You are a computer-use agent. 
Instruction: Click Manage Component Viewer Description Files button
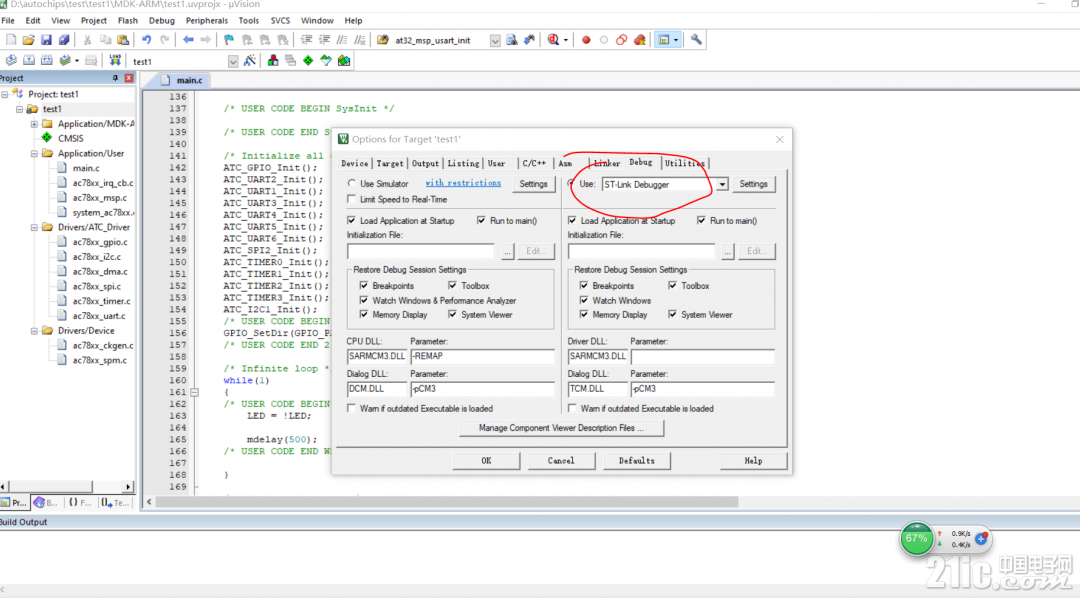[561, 428]
